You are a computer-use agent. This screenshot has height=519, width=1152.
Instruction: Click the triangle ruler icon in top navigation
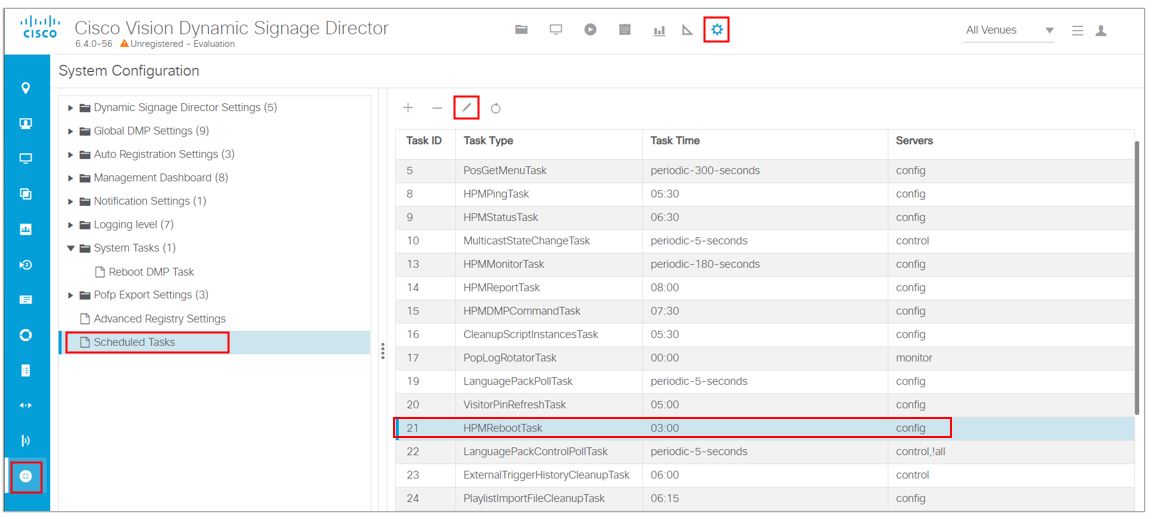click(688, 30)
